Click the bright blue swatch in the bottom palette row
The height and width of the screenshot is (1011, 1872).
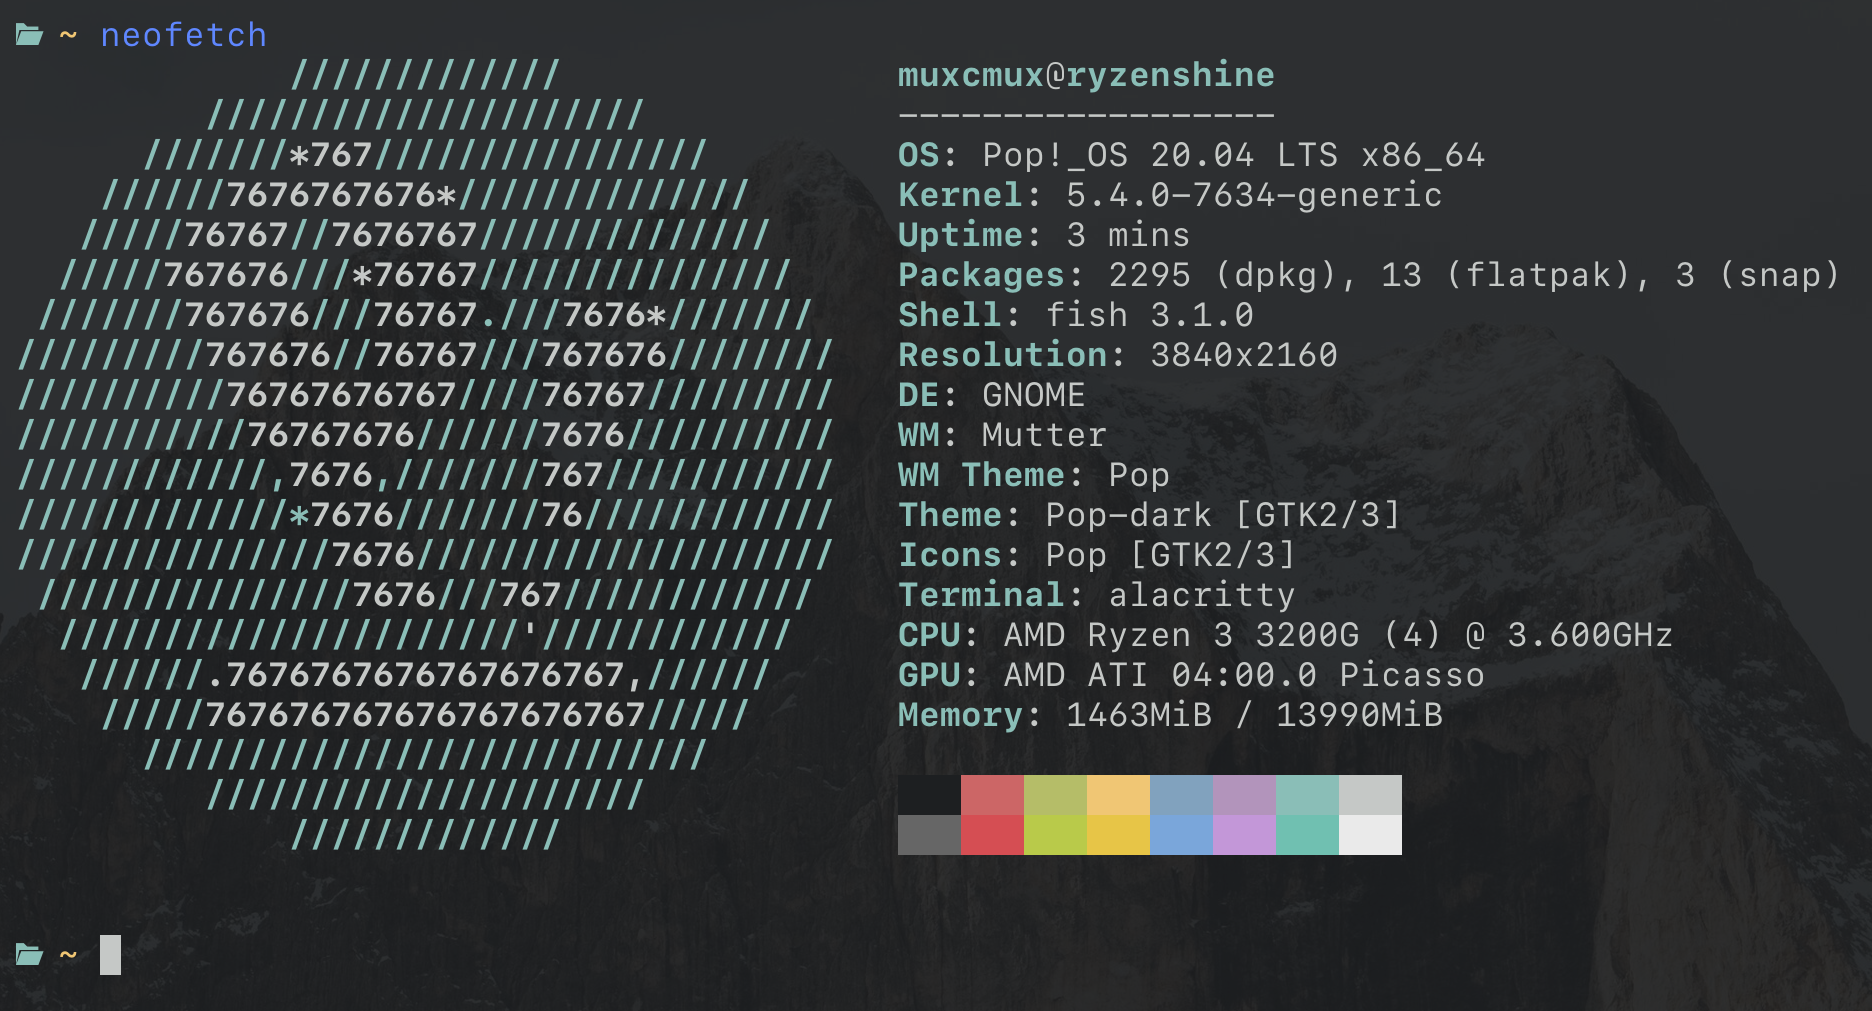pos(1181,835)
